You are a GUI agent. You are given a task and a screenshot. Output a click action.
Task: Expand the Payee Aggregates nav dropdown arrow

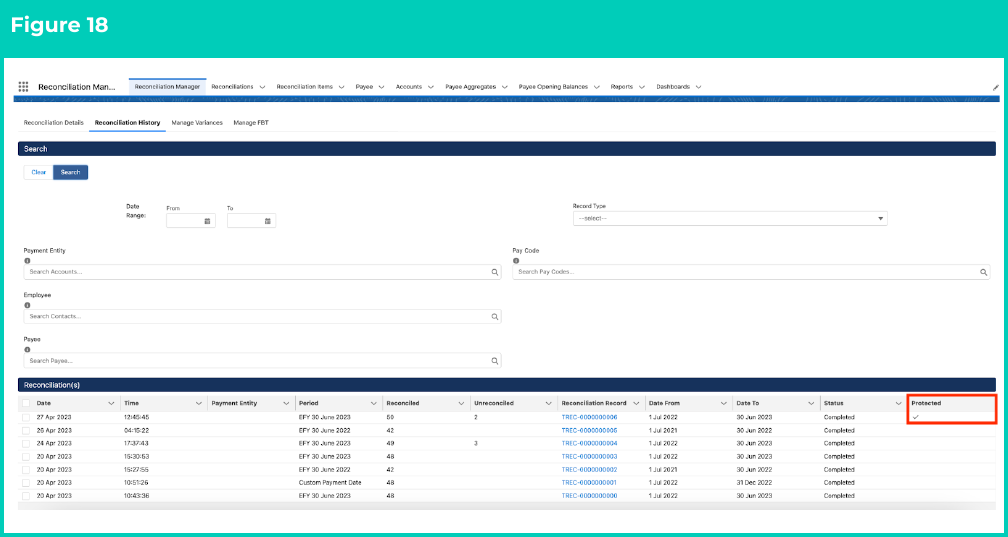tap(504, 87)
